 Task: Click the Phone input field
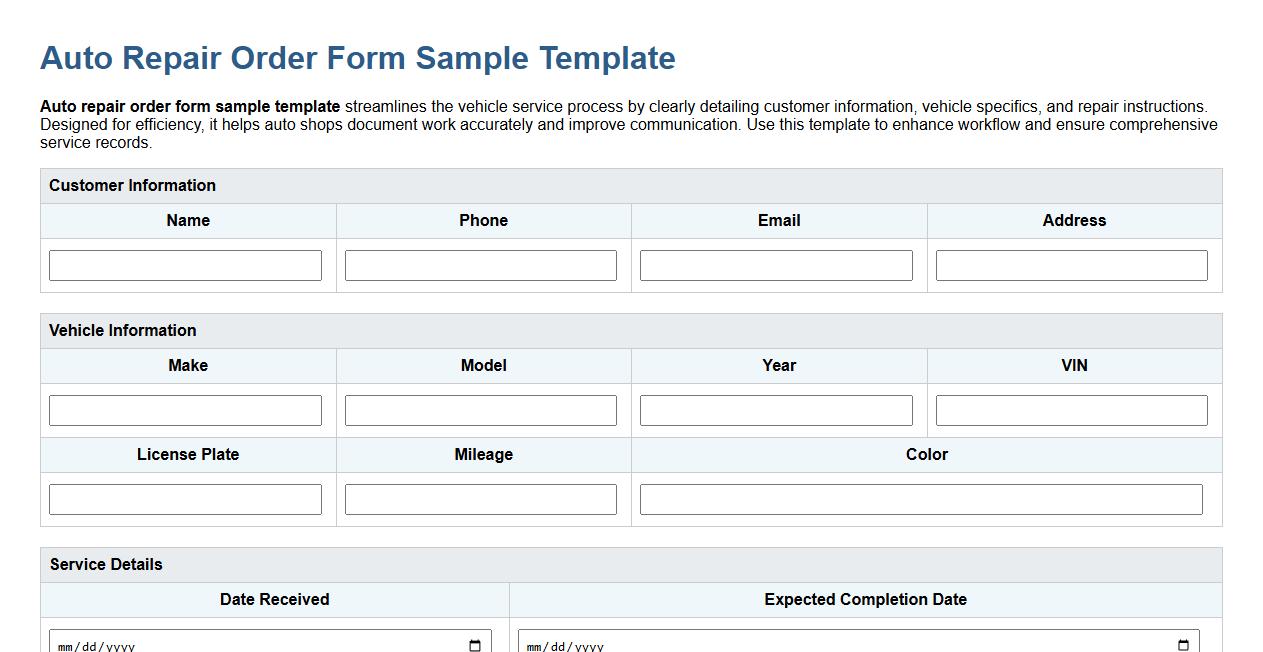point(481,264)
